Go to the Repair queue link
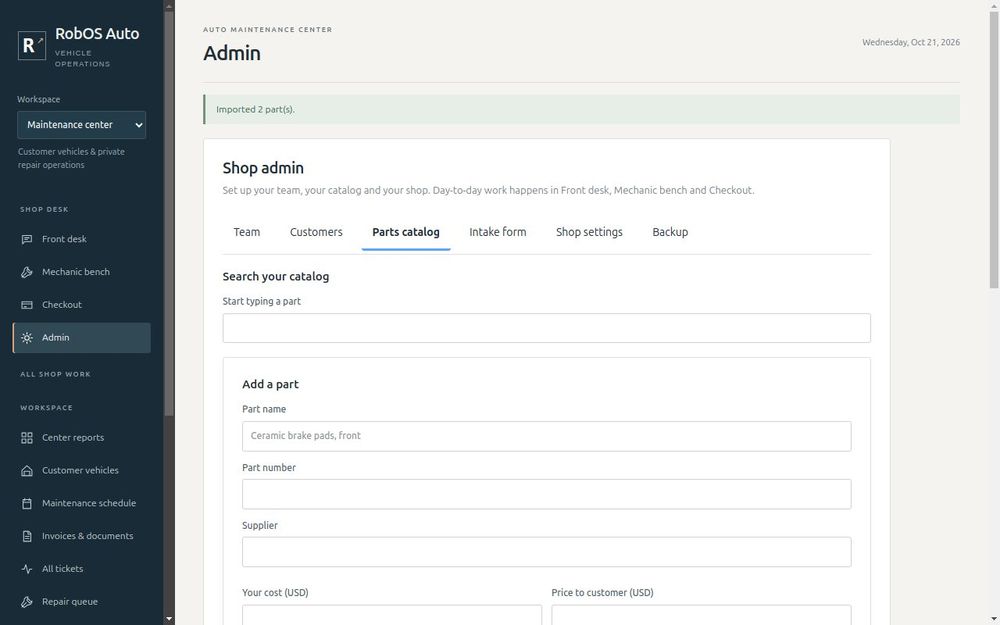Viewport: 1000px width, 625px height. tap(82, 602)
